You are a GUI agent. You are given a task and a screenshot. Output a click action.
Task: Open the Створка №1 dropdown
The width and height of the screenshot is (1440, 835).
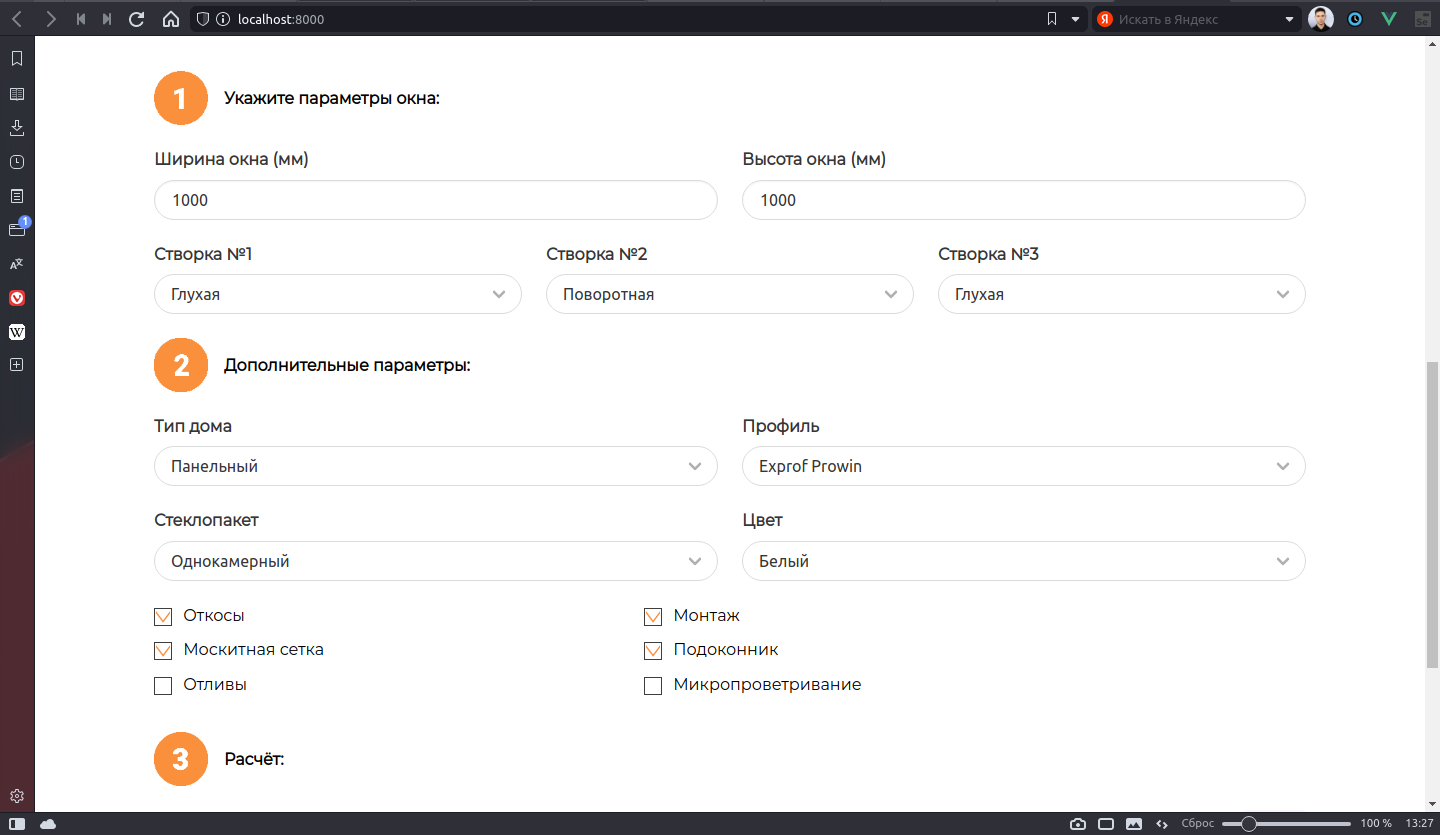click(x=338, y=294)
